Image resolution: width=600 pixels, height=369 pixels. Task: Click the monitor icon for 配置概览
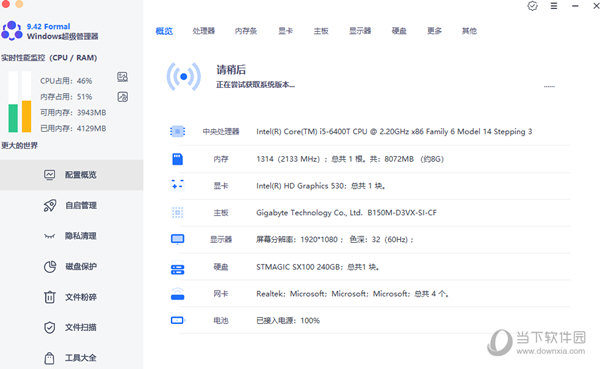(50, 175)
